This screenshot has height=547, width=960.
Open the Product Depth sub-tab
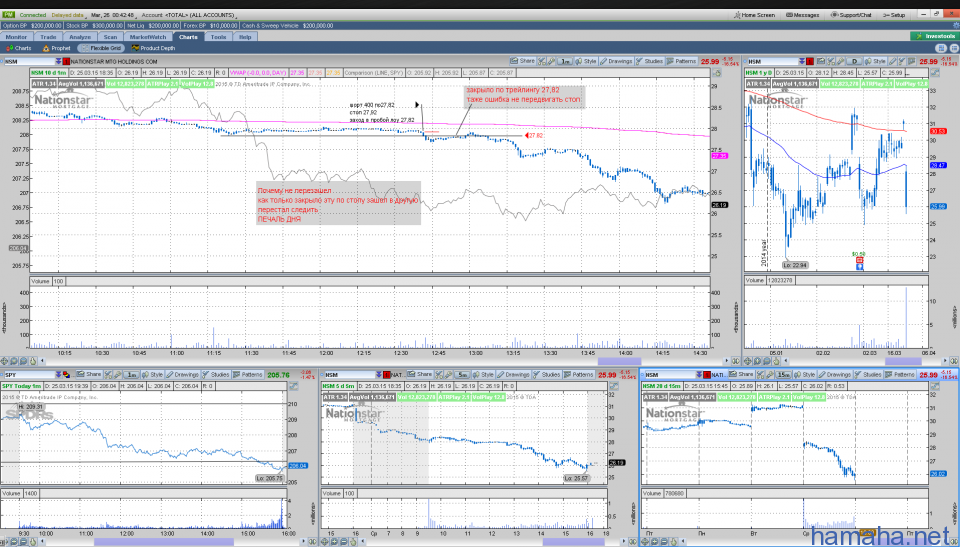(x=153, y=48)
